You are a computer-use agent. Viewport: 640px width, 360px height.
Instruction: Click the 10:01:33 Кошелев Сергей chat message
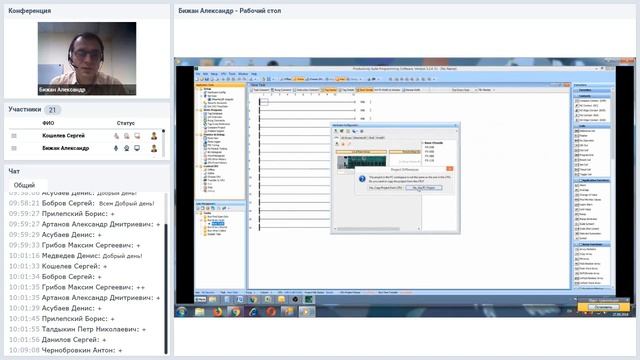[x=58, y=266]
